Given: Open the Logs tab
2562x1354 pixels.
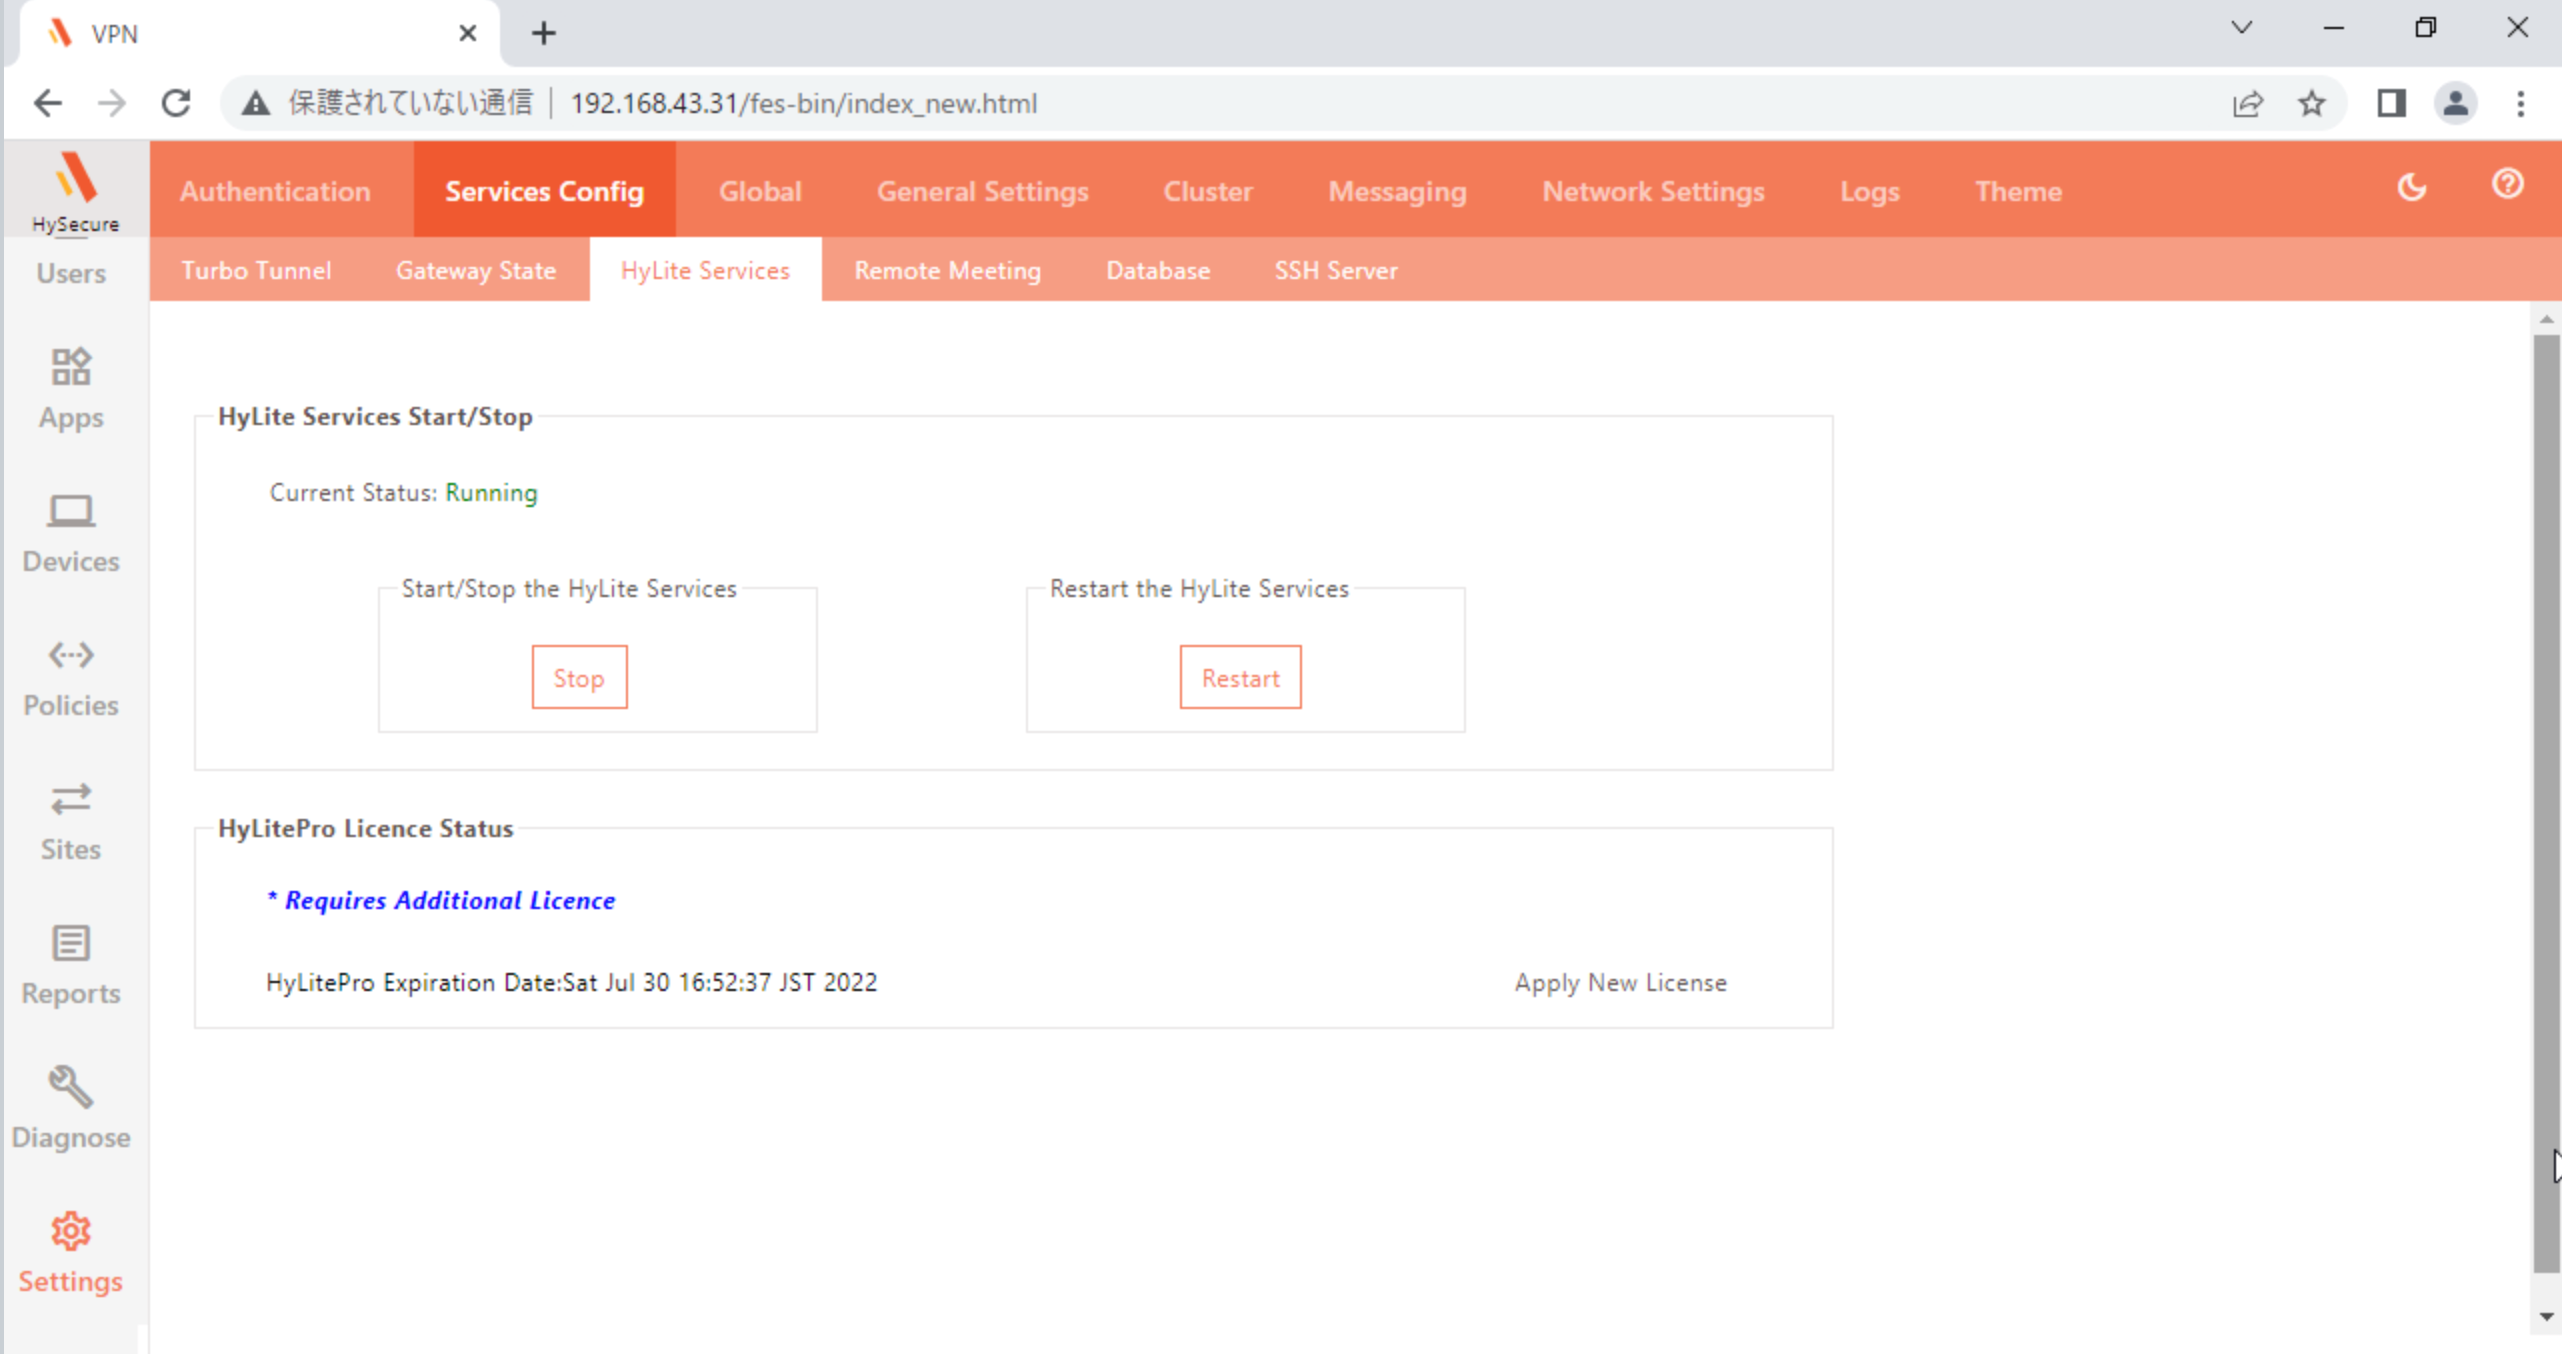Looking at the screenshot, I should pyautogui.click(x=1869, y=190).
